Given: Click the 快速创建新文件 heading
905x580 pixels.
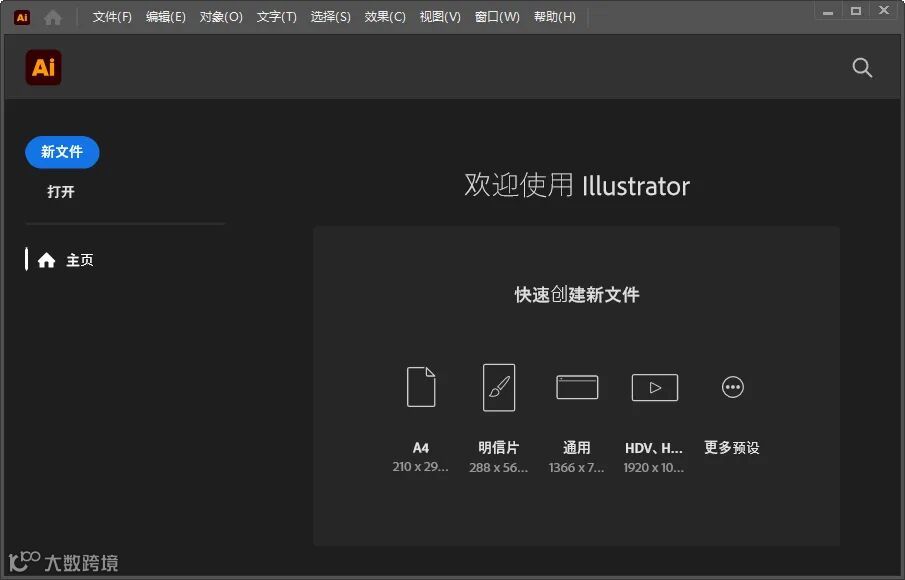Looking at the screenshot, I should point(577,295).
